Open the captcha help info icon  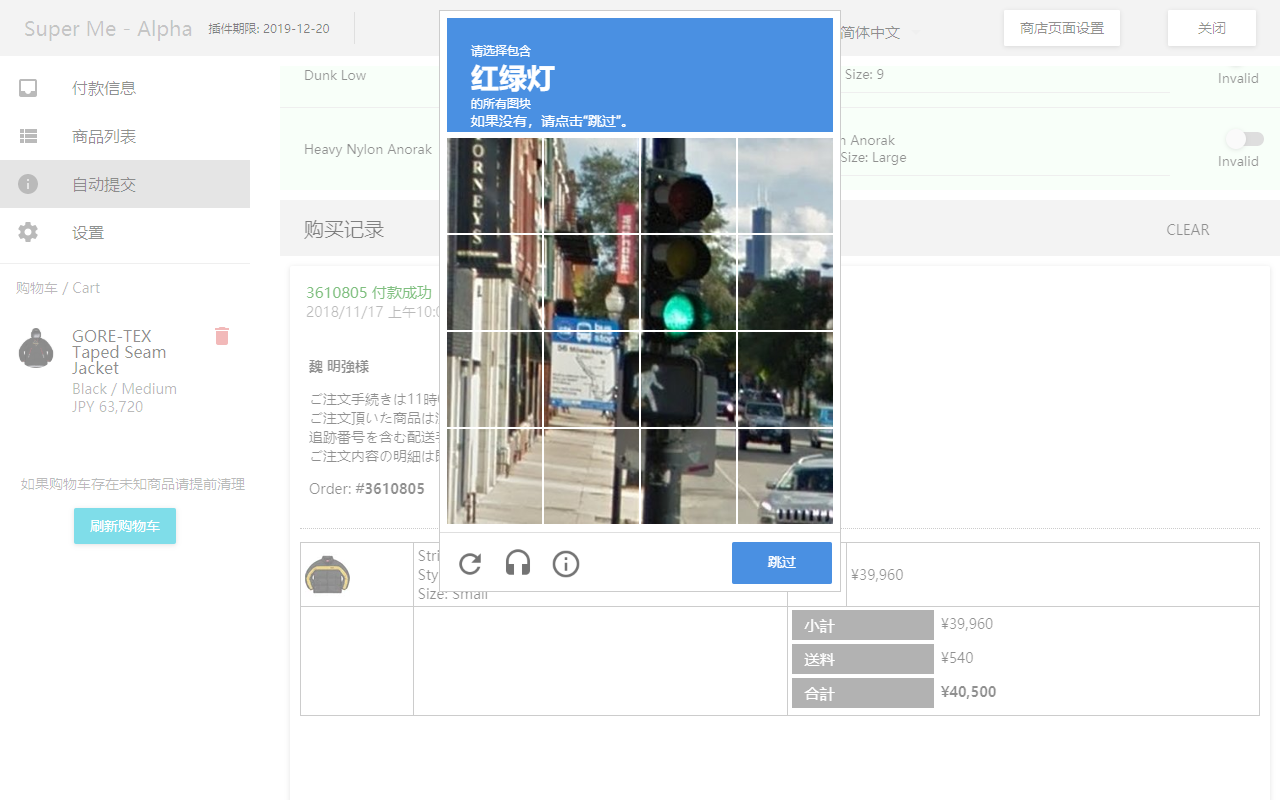[x=566, y=564]
